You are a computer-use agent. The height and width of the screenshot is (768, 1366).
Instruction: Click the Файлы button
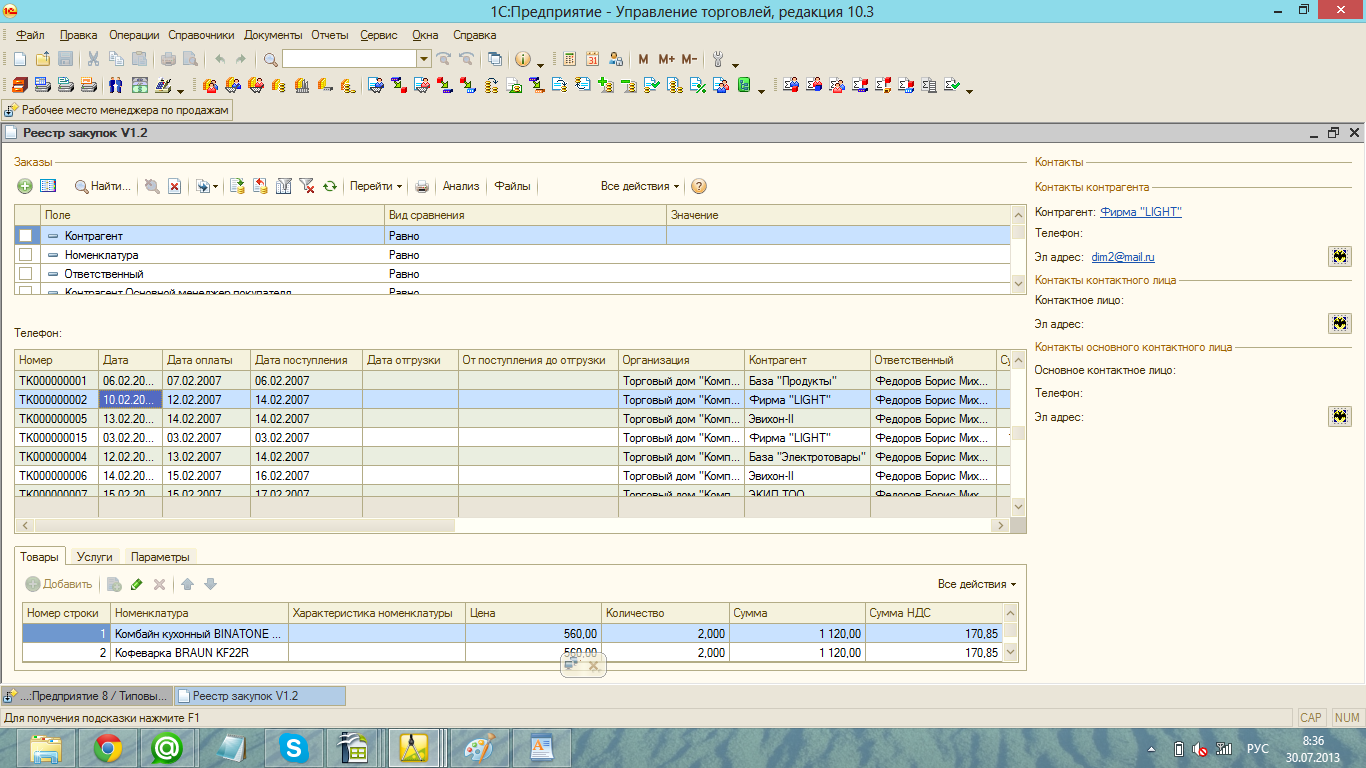512,186
